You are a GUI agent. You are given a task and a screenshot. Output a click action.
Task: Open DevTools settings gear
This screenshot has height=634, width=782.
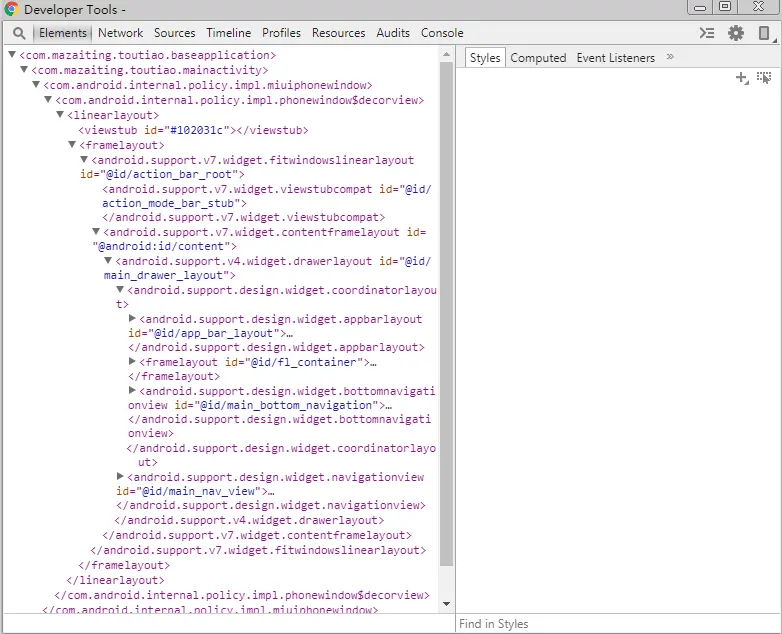click(736, 33)
